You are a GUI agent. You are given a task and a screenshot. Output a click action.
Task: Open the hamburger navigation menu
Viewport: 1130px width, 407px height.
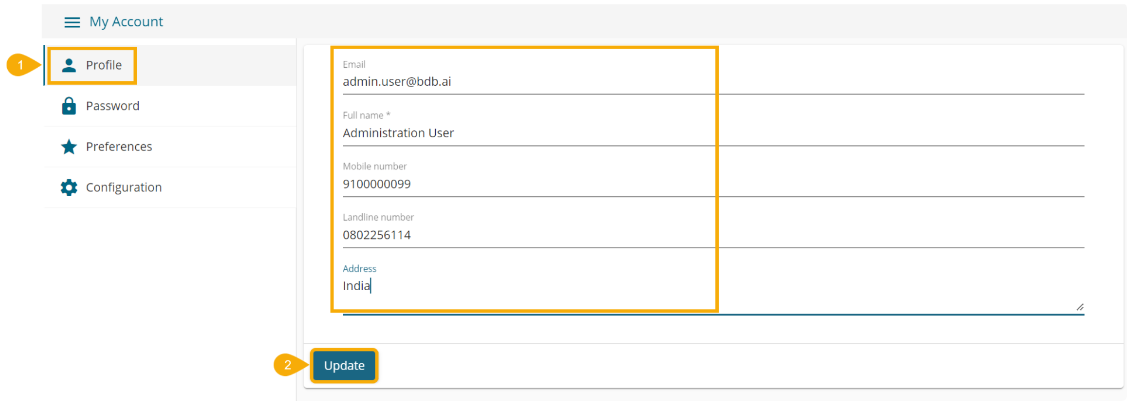(x=72, y=22)
